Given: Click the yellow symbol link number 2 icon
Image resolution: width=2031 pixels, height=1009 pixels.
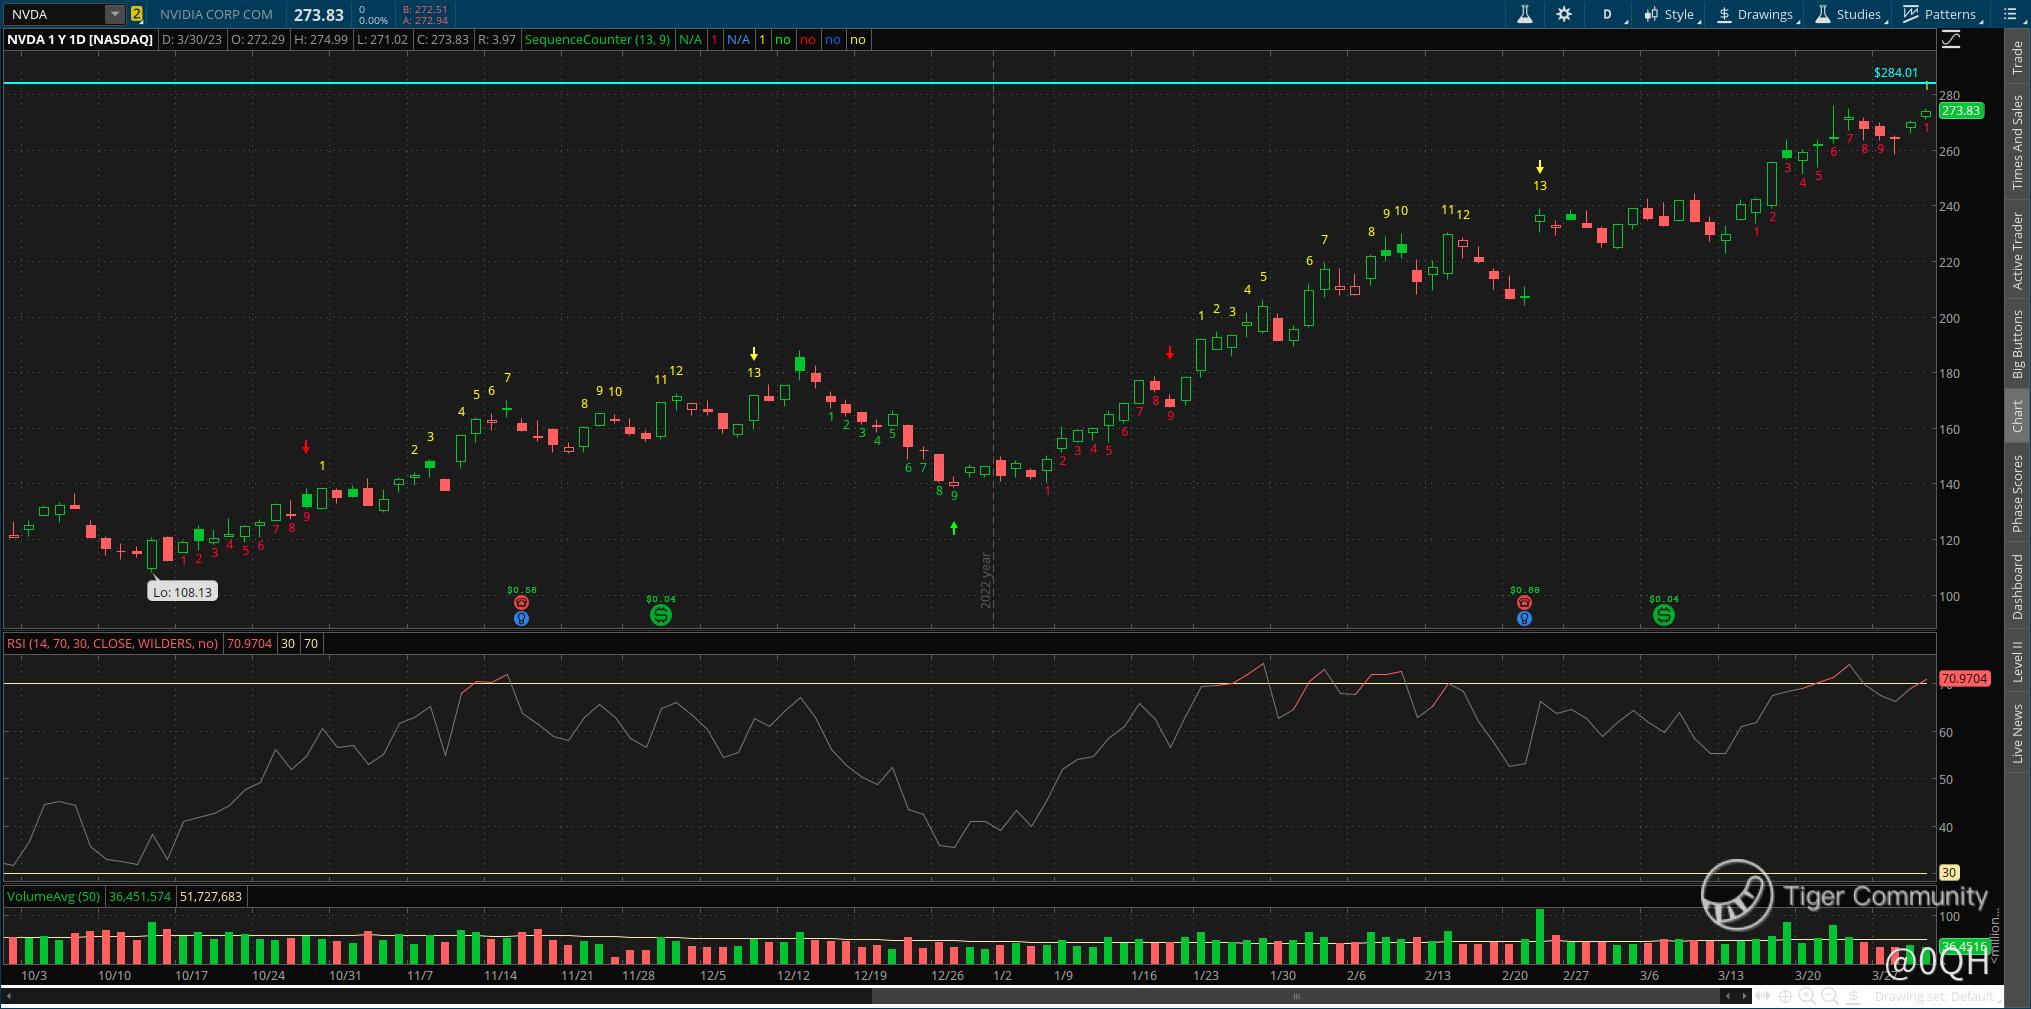Looking at the screenshot, I should pyautogui.click(x=136, y=14).
